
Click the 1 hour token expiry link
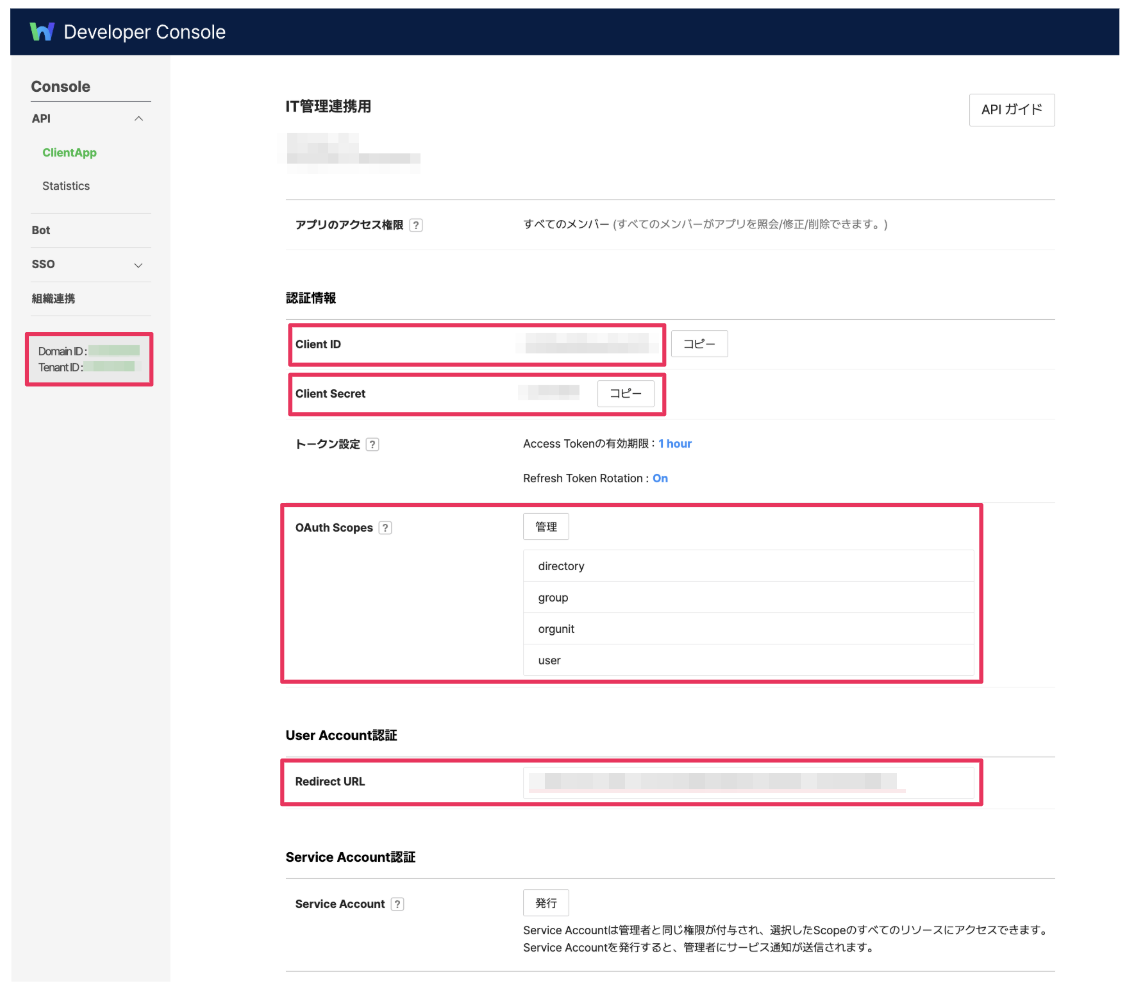pyautogui.click(x=675, y=444)
